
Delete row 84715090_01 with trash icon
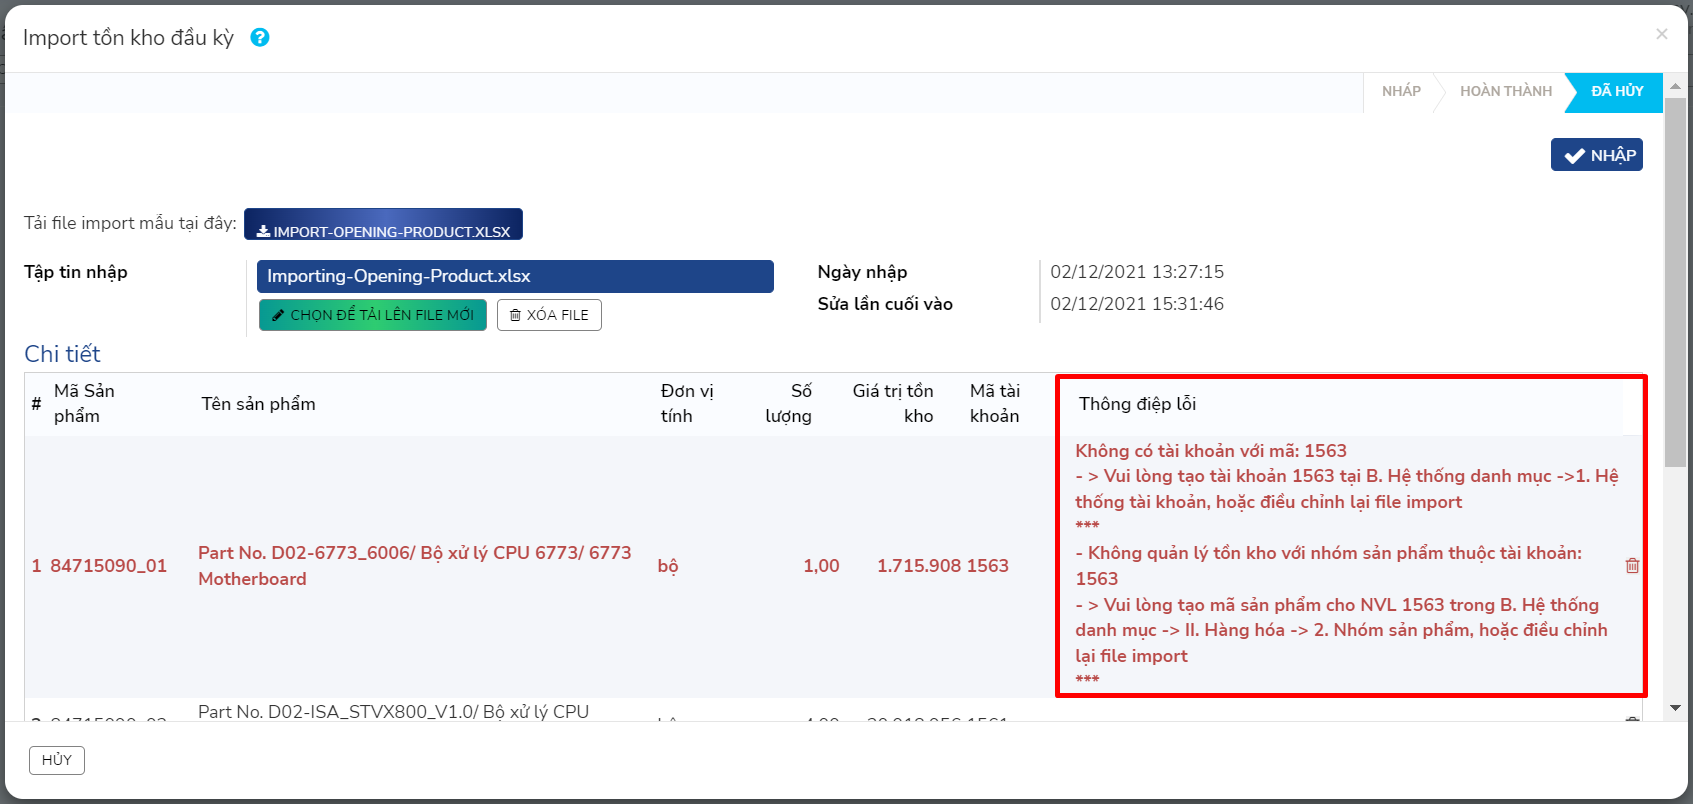tap(1632, 566)
